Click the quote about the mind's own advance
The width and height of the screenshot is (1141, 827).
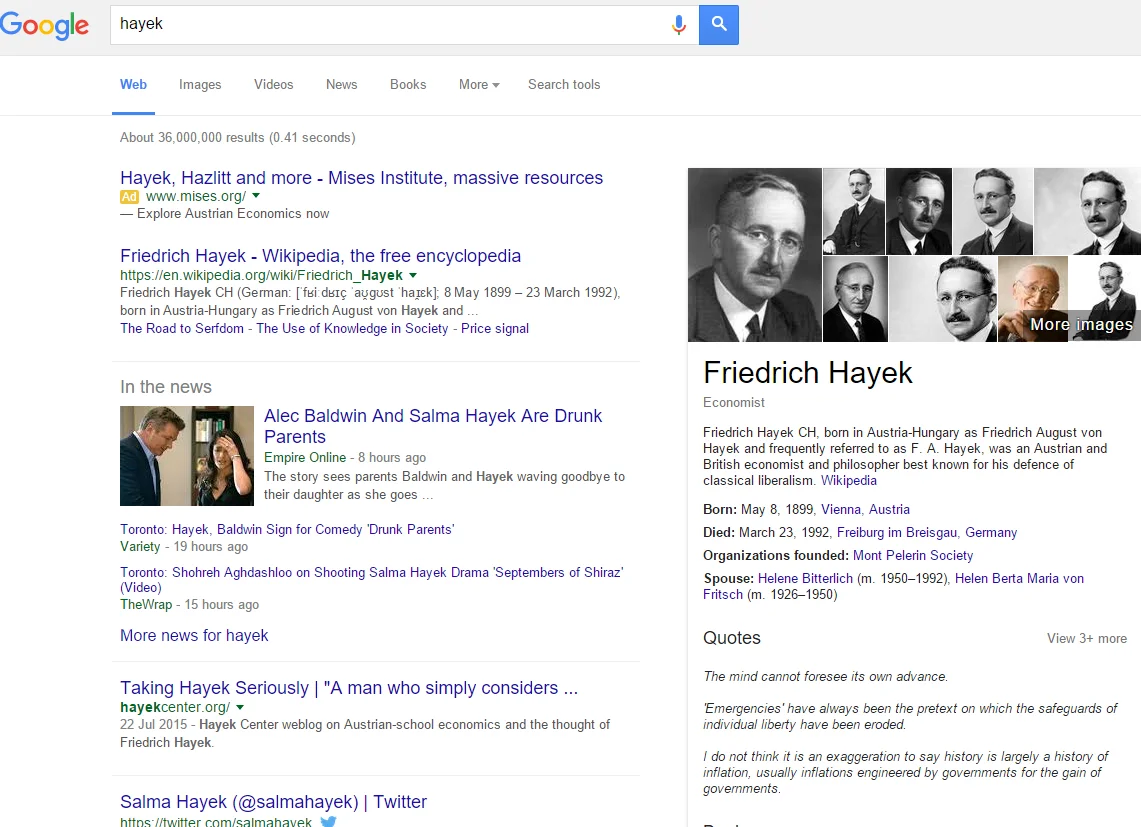coord(825,676)
